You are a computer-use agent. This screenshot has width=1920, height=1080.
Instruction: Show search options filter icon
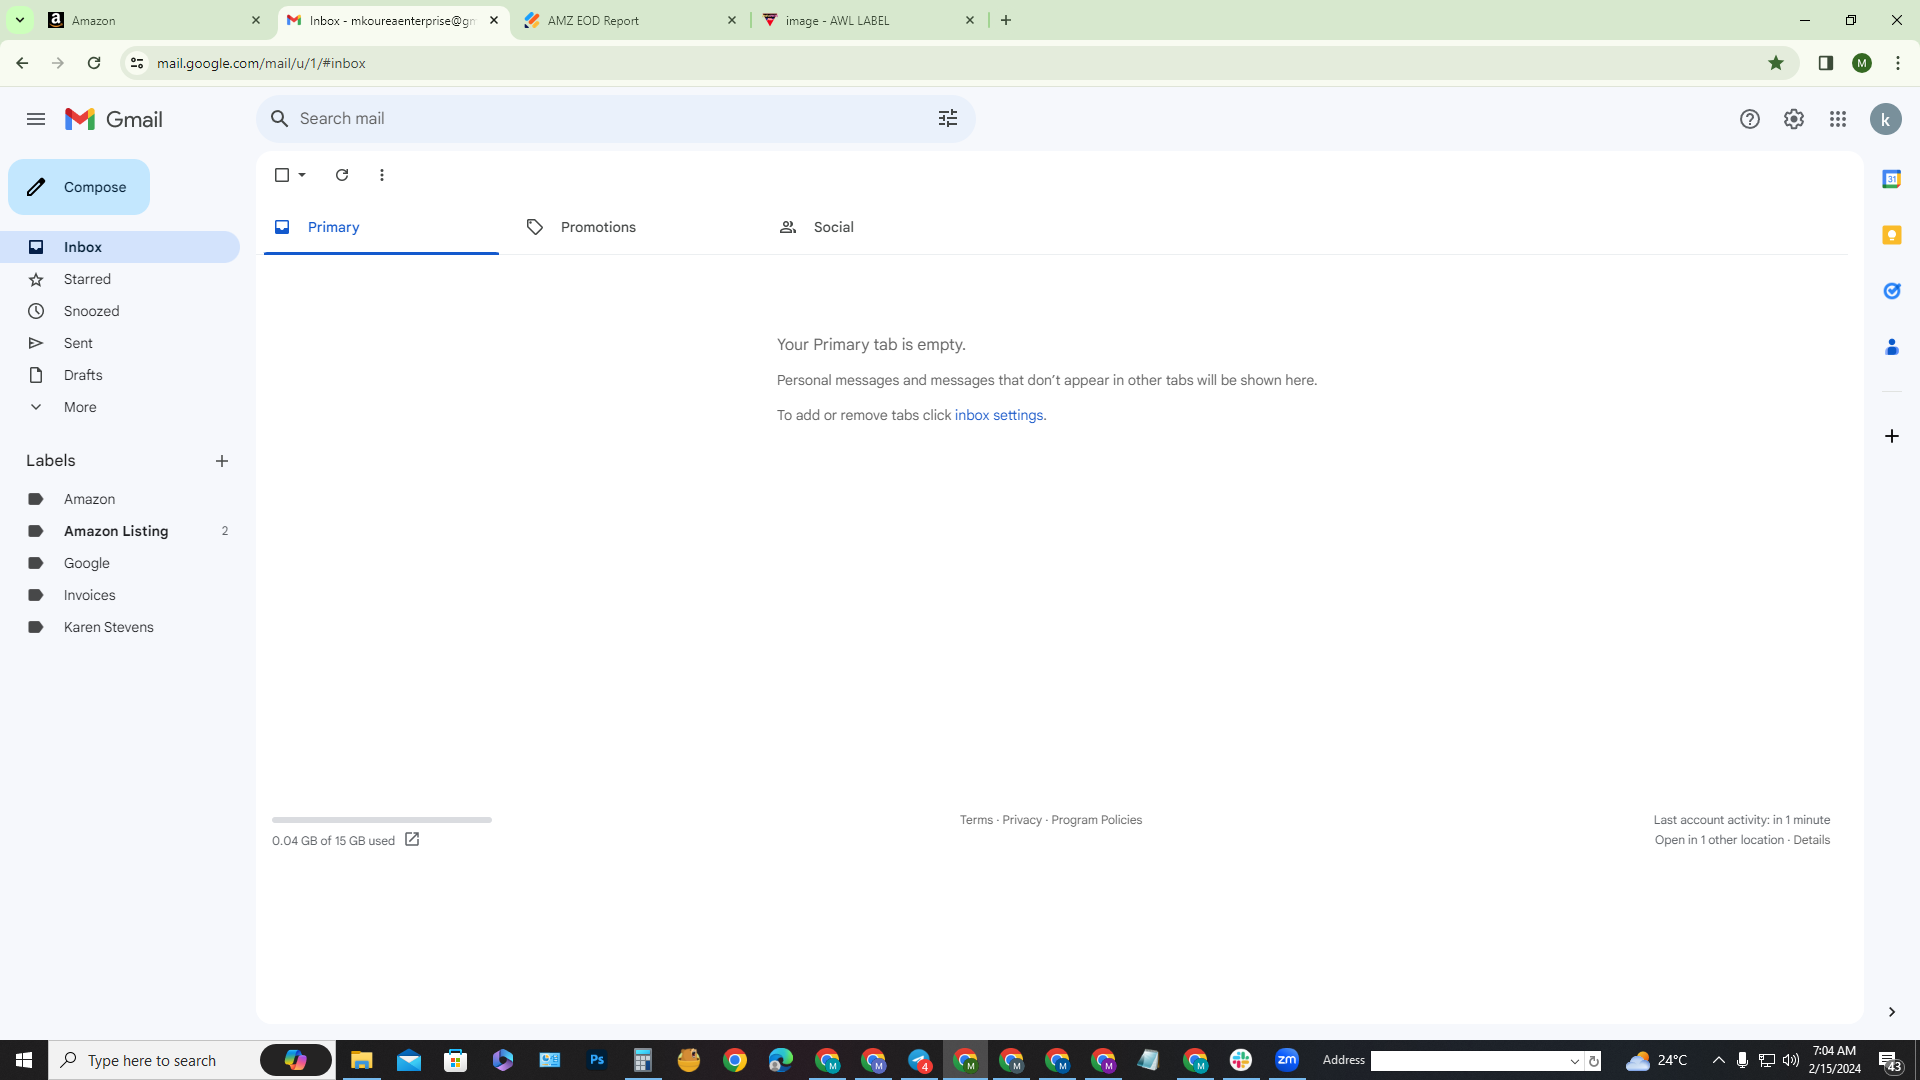click(948, 119)
